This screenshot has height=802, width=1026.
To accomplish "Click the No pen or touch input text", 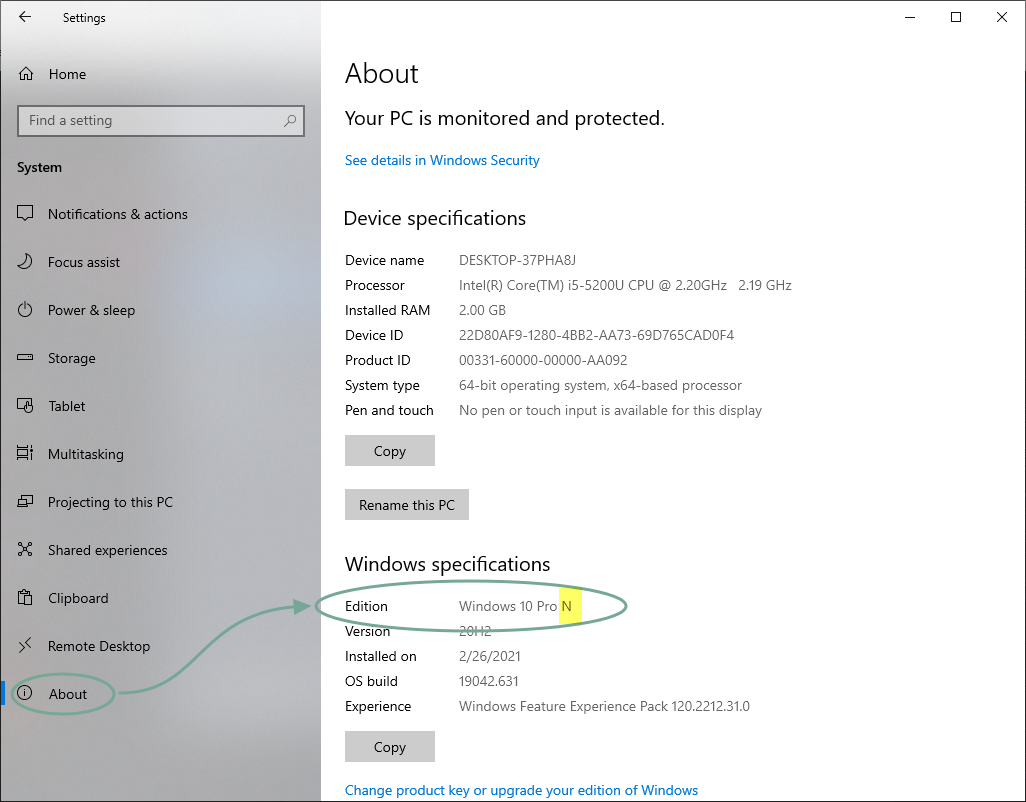I will [x=610, y=410].
